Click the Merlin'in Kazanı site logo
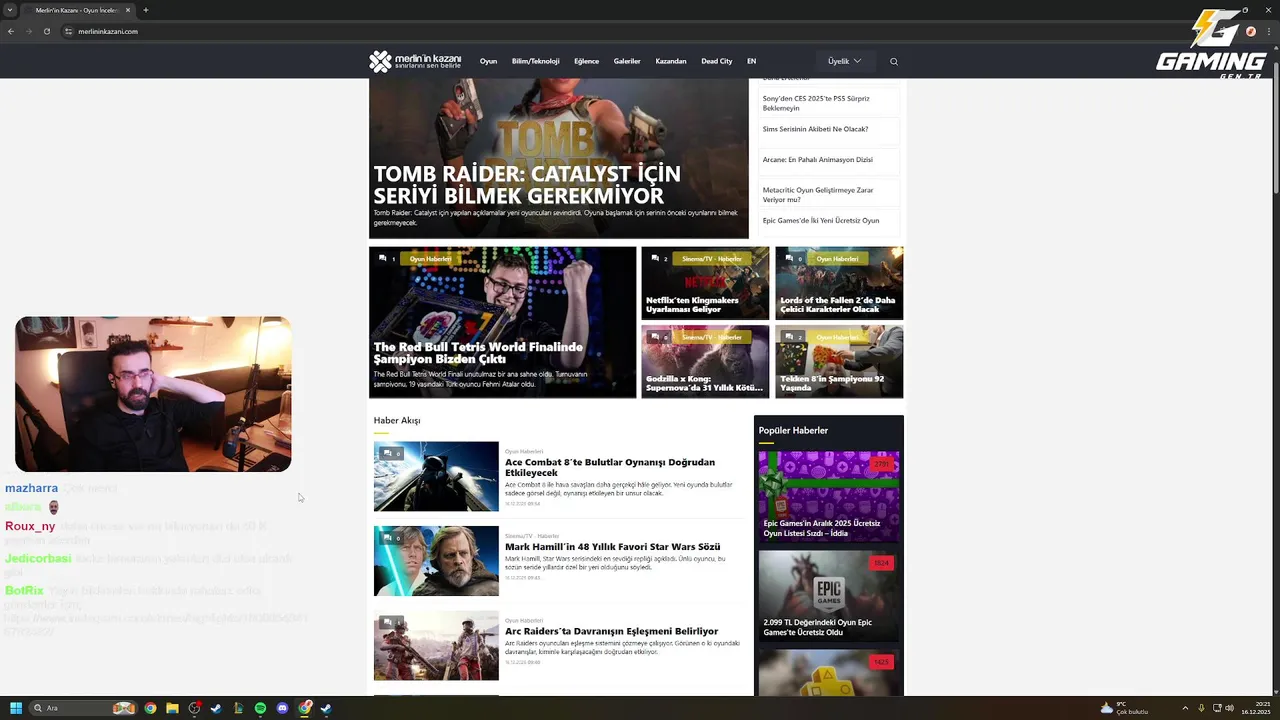 point(415,61)
